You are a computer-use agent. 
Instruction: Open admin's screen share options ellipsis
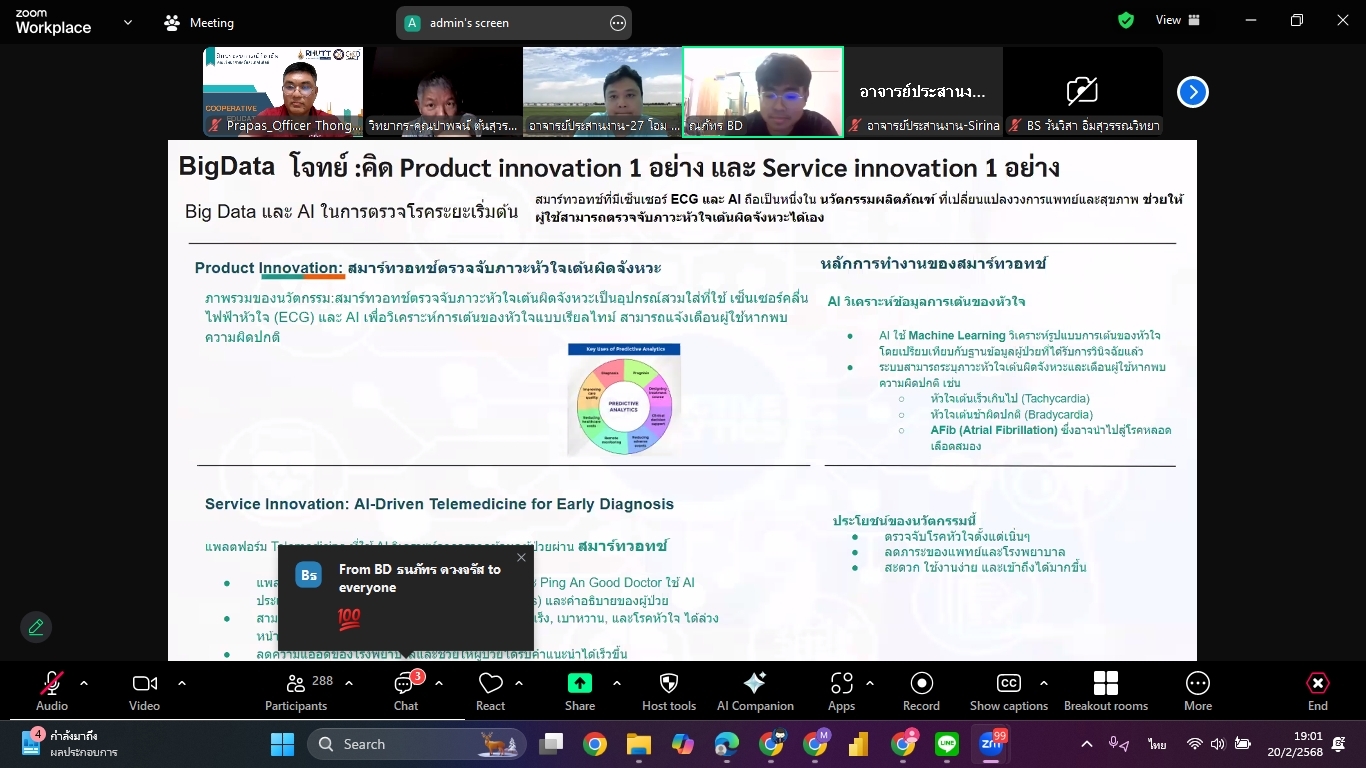coord(618,23)
